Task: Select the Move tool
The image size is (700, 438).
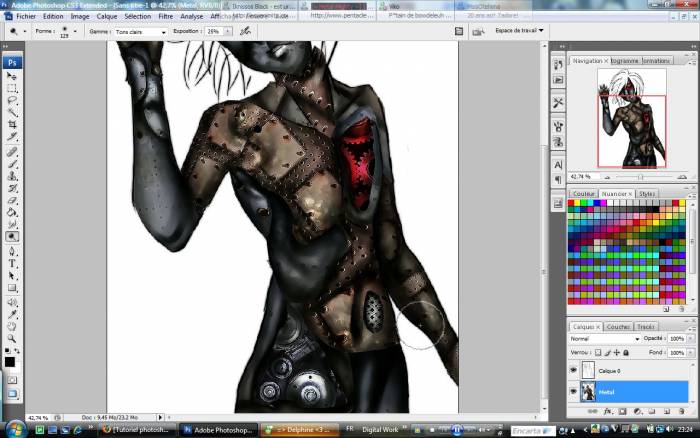Action: click(12, 76)
